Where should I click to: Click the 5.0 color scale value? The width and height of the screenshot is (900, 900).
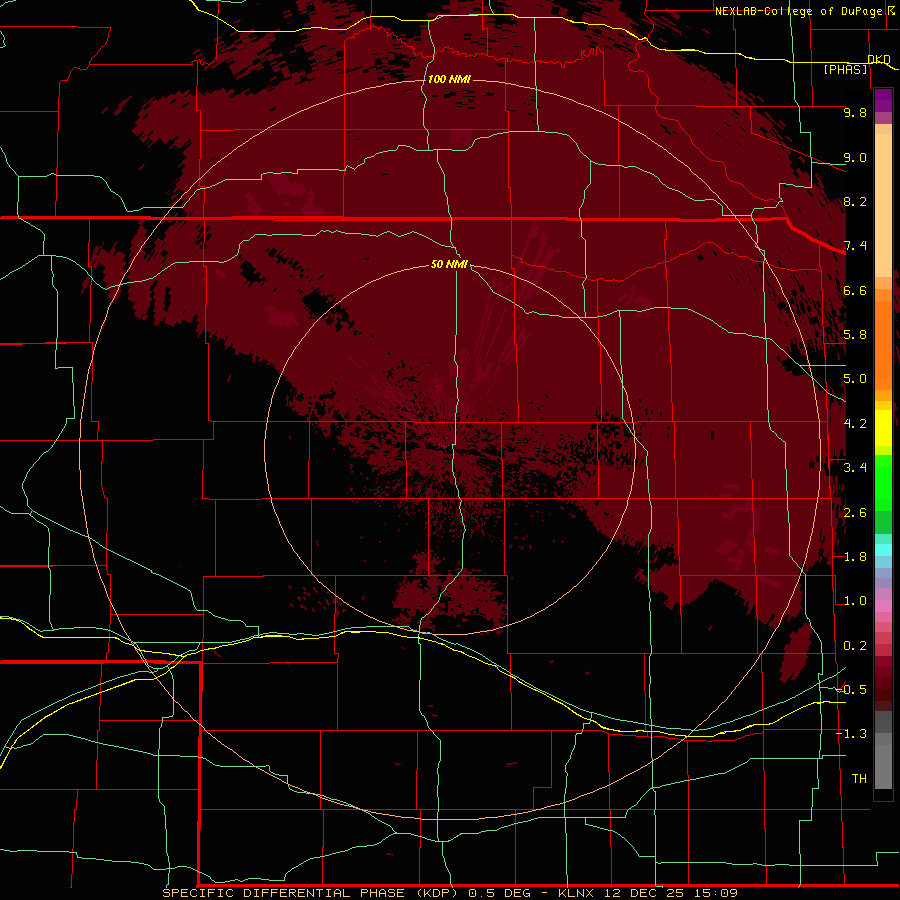(x=855, y=379)
